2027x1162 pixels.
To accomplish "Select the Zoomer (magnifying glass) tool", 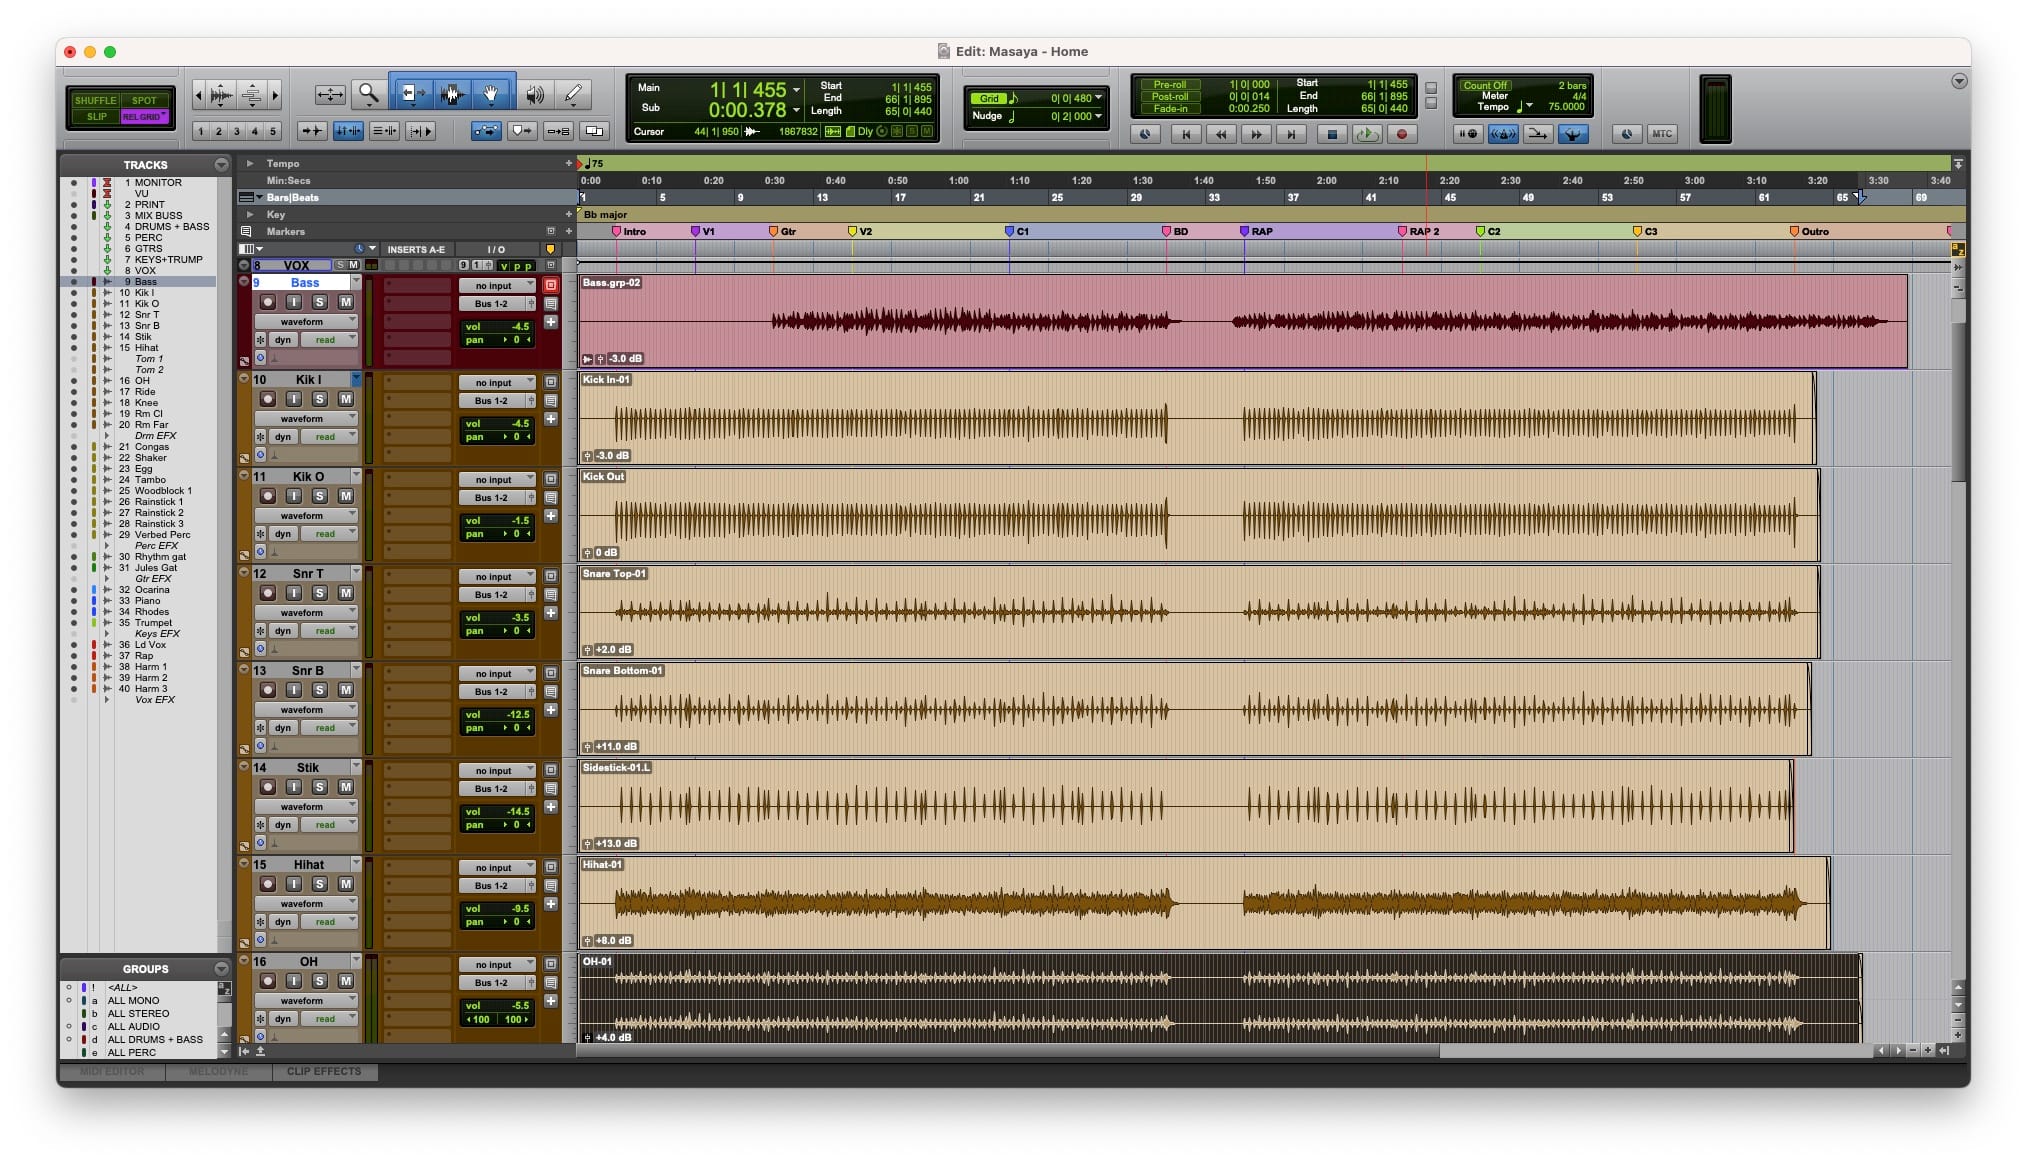I will (x=369, y=94).
